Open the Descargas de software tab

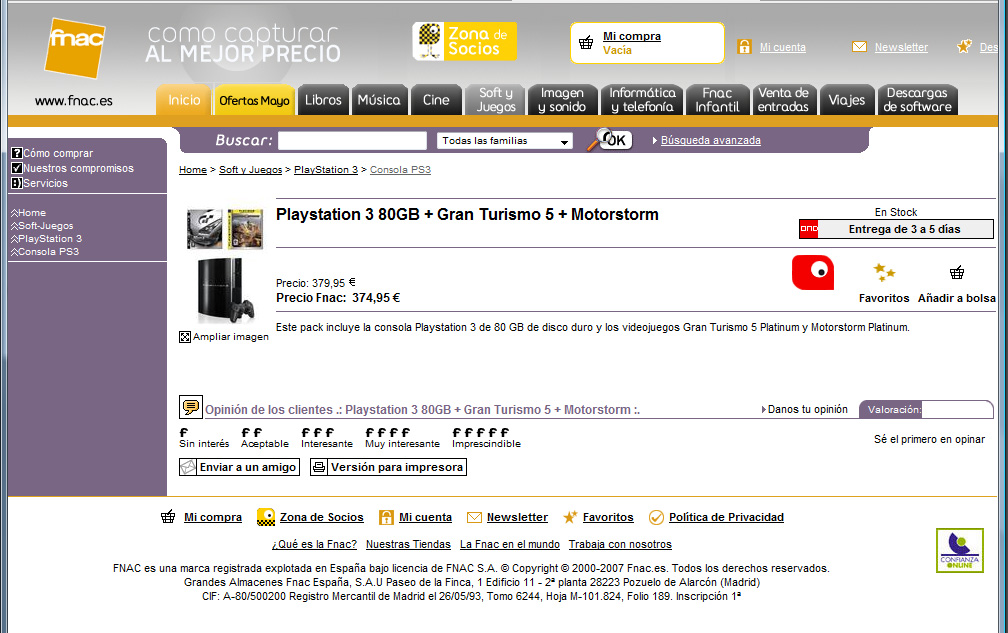917,100
